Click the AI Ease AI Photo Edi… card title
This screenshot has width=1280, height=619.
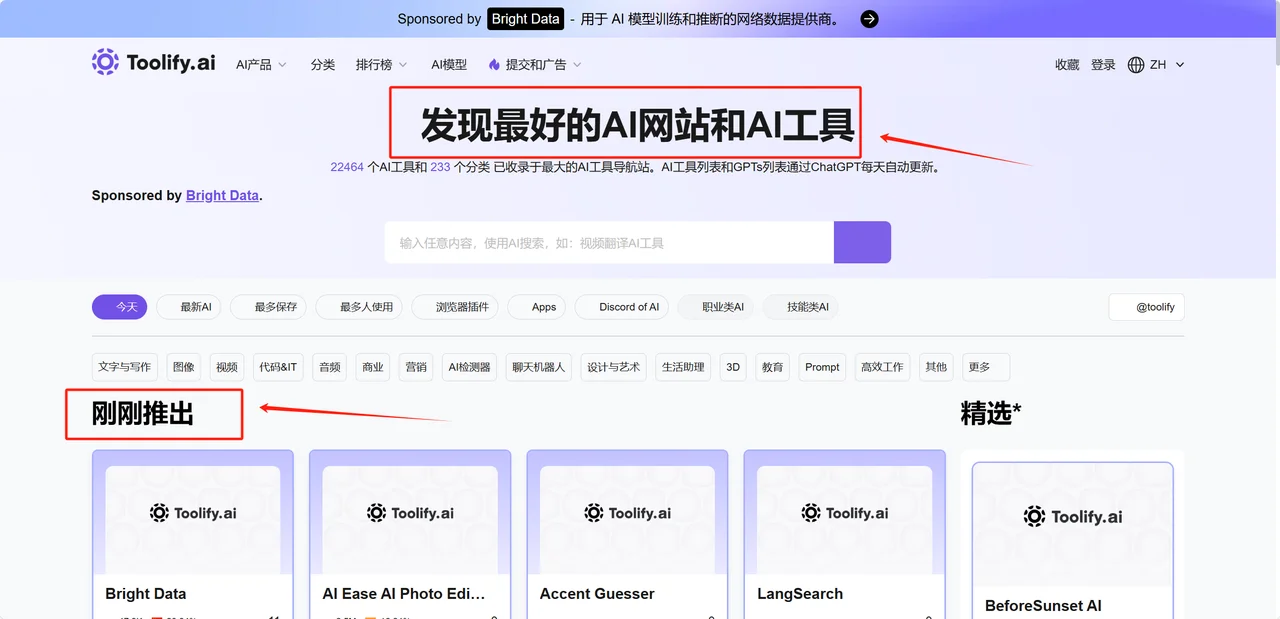(x=404, y=594)
